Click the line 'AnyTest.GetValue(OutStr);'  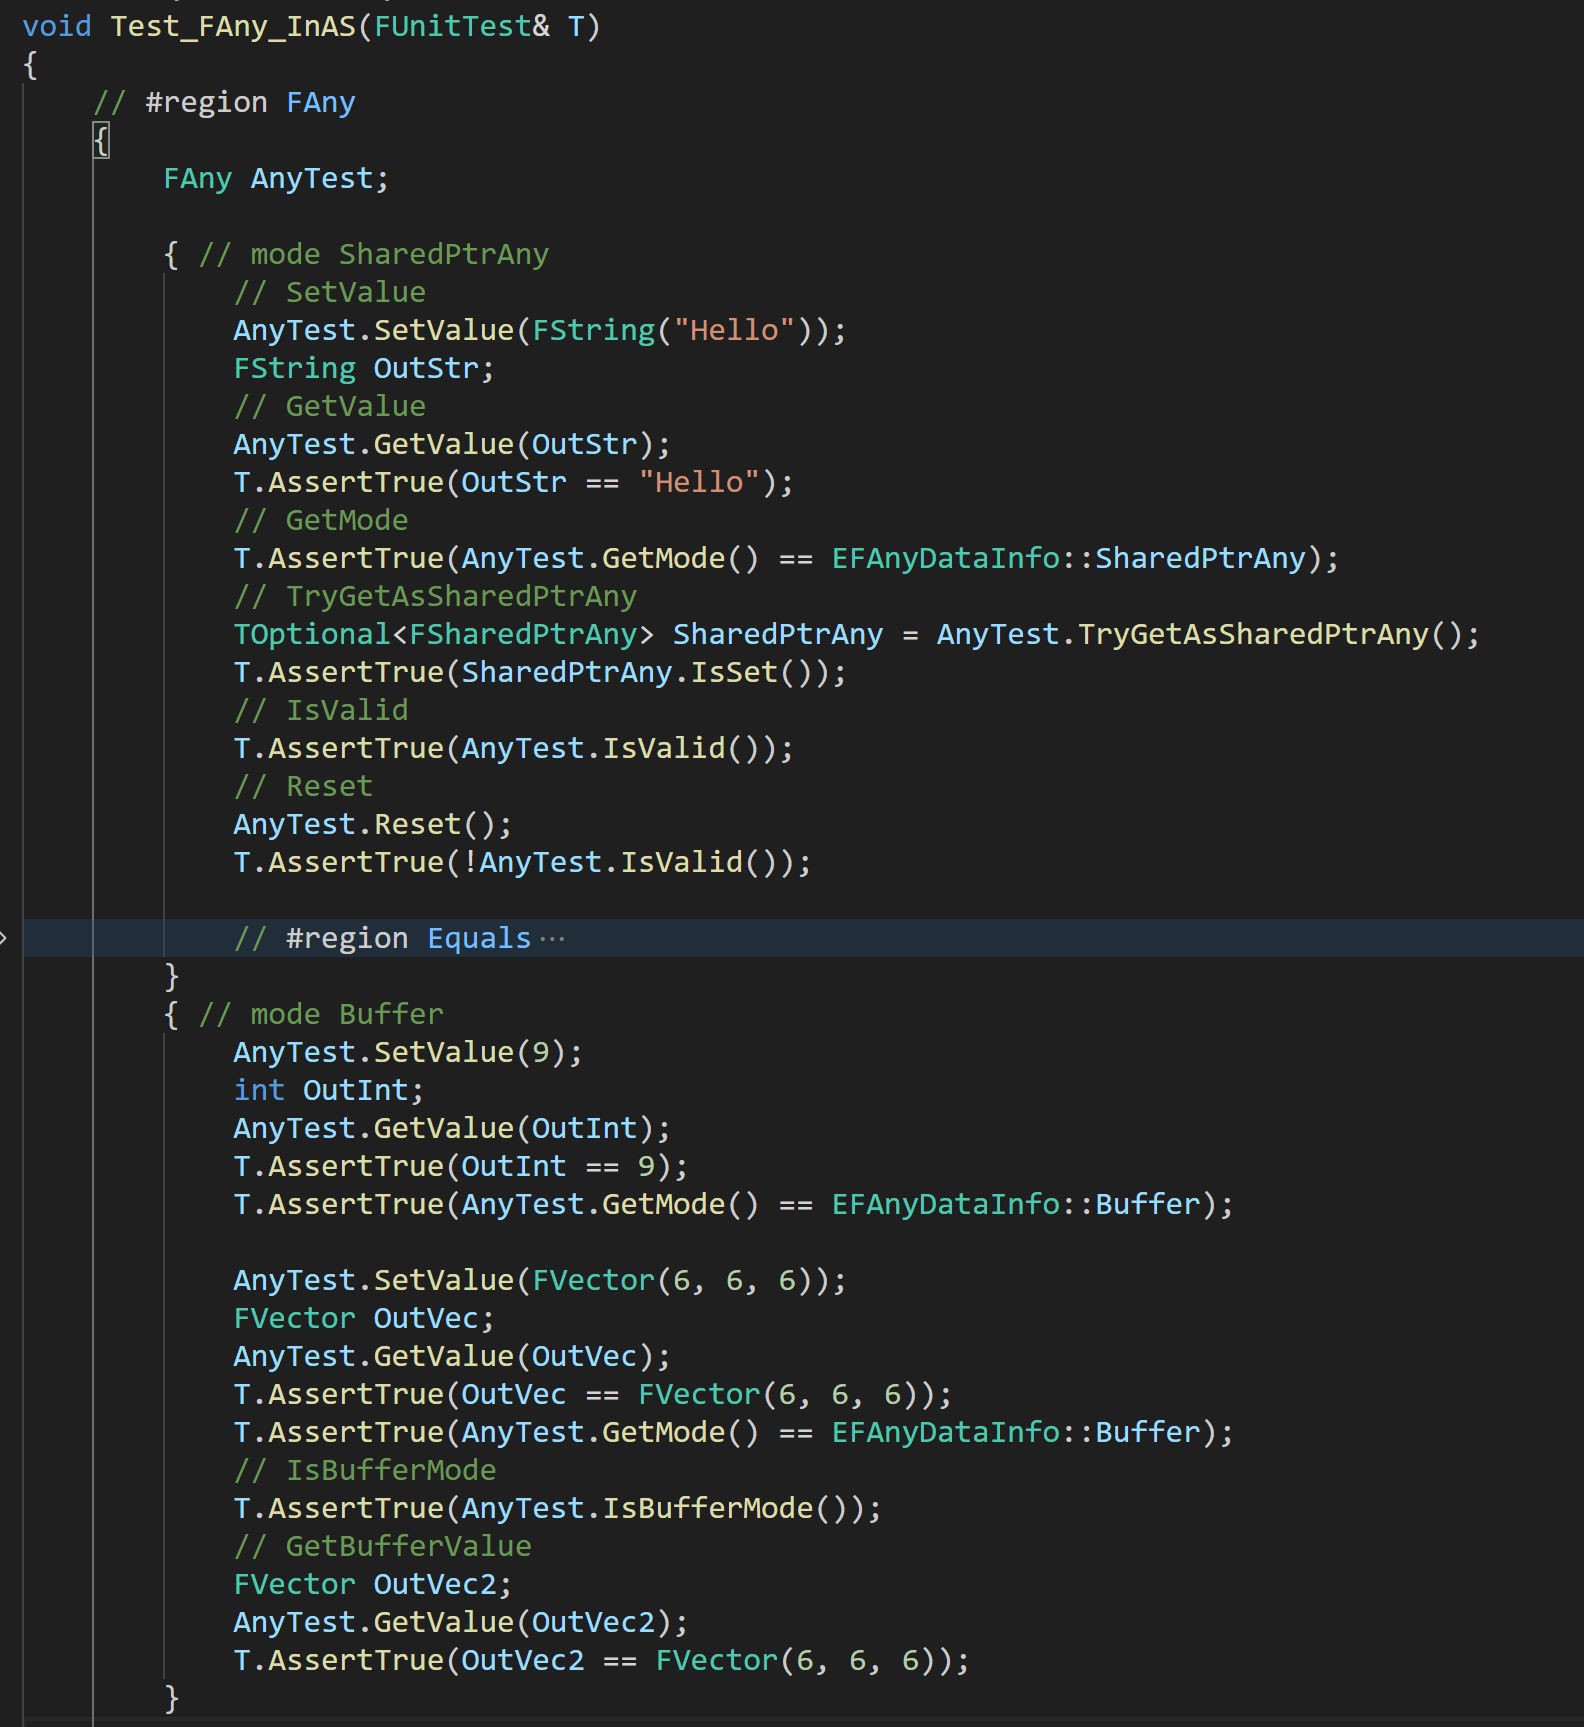pyautogui.click(x=452, y=444)
